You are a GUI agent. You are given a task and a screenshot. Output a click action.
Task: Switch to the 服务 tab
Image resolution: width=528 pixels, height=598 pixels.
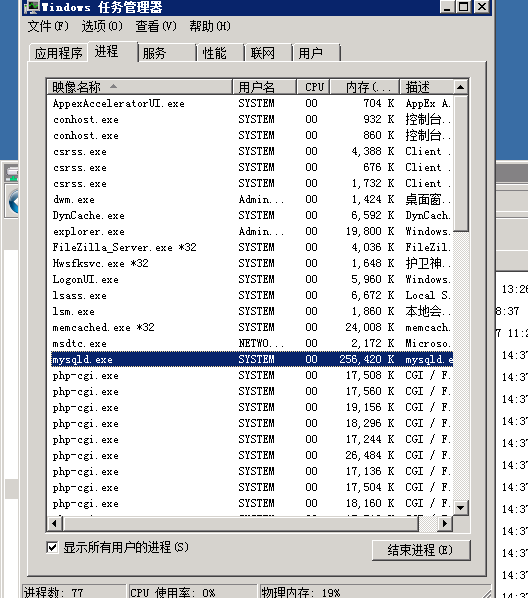click(x=167, y=53)
